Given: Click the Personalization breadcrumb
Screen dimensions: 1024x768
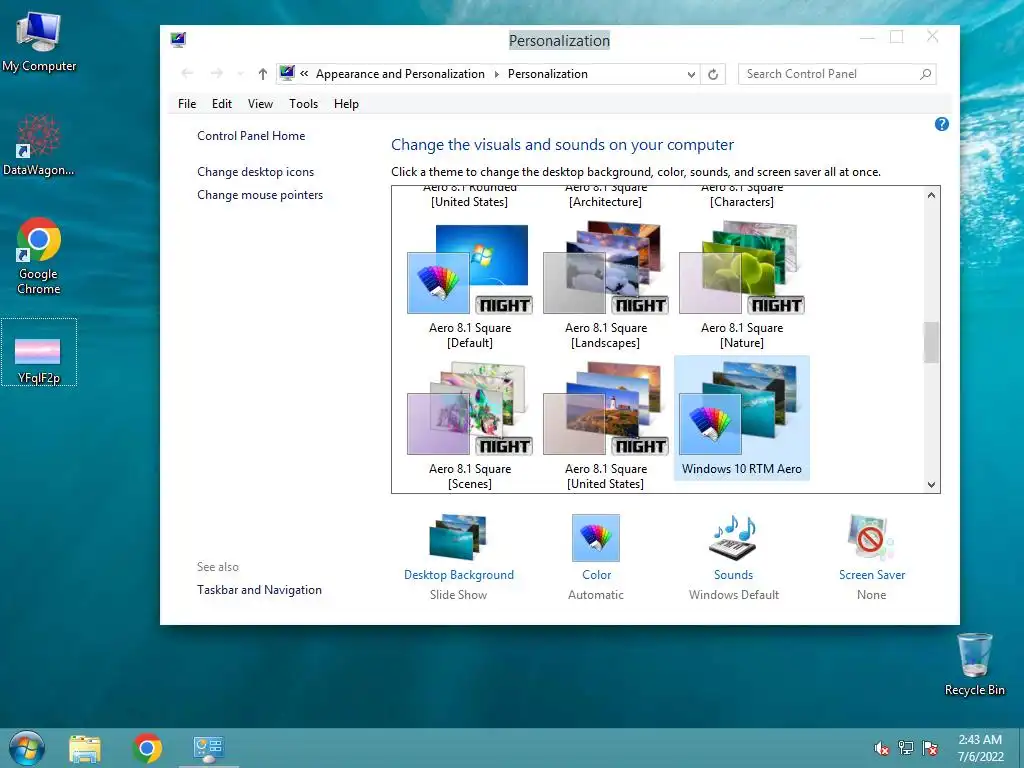Looking at the screenshot, I should coord(548,74).
